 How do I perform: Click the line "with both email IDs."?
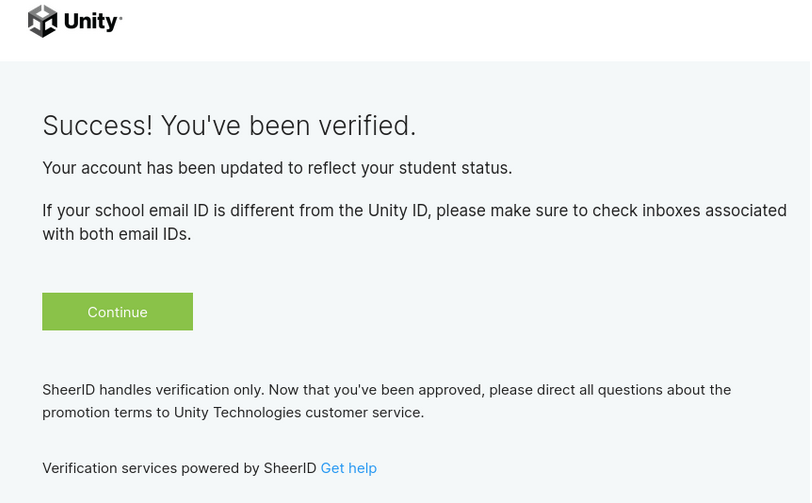pyautogui.click(x=117, y=234)
